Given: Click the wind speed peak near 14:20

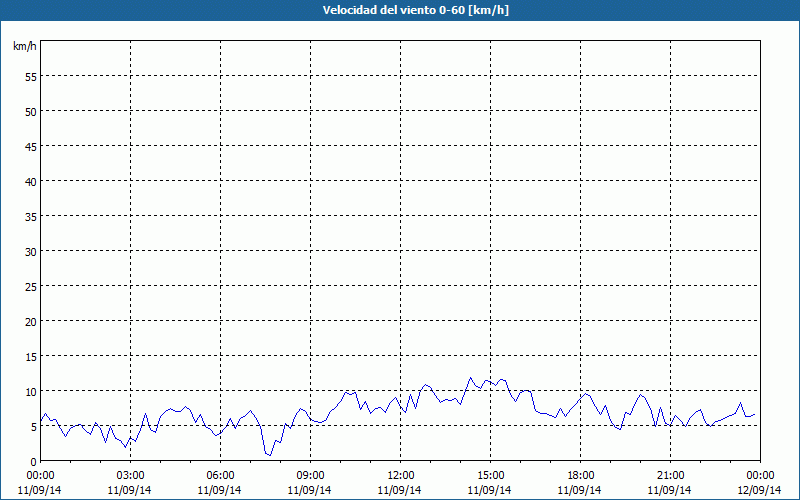Looking at the screenshot, I should point(470,378).
